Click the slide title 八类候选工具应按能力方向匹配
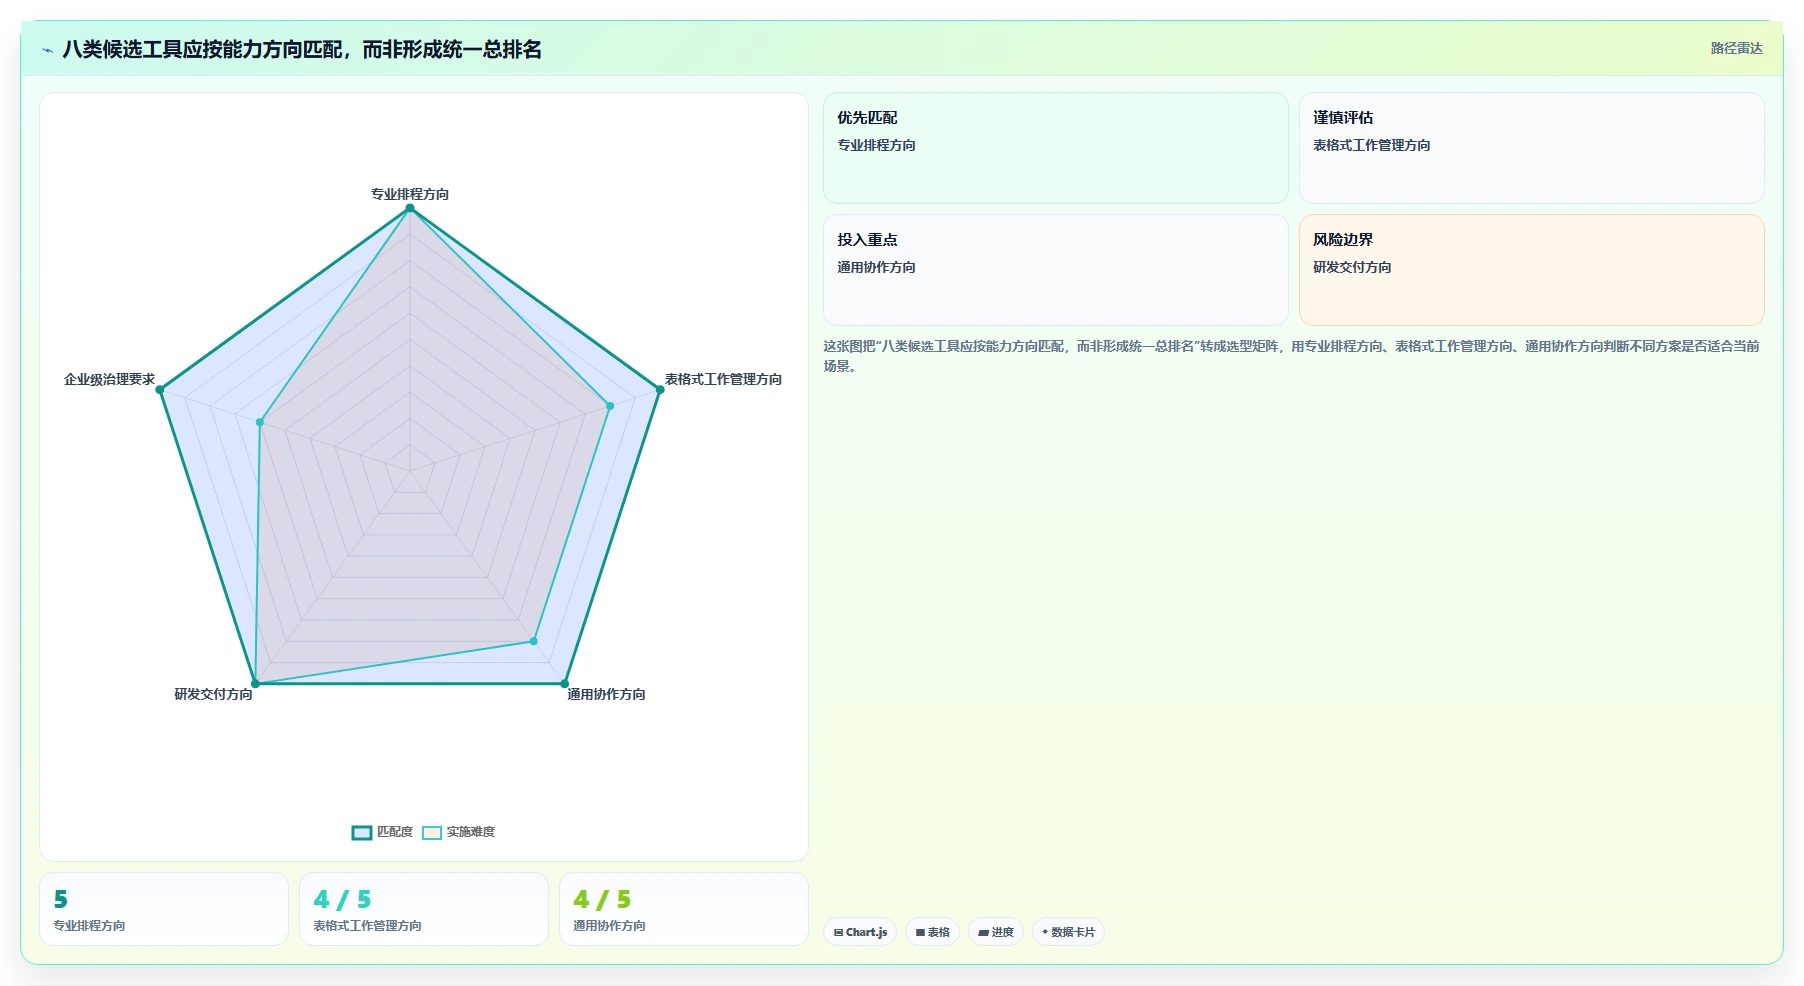Image resolution: width=1804 pixels, height=986 pixels. (302, 49)
